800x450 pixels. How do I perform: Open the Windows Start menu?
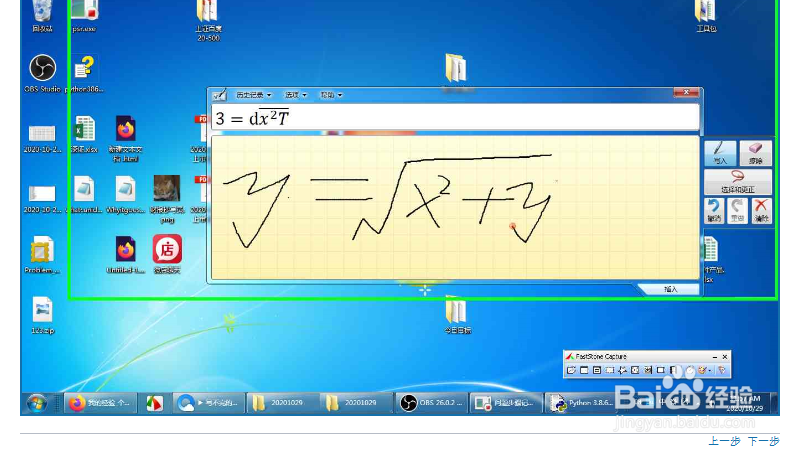coord(37,403)
